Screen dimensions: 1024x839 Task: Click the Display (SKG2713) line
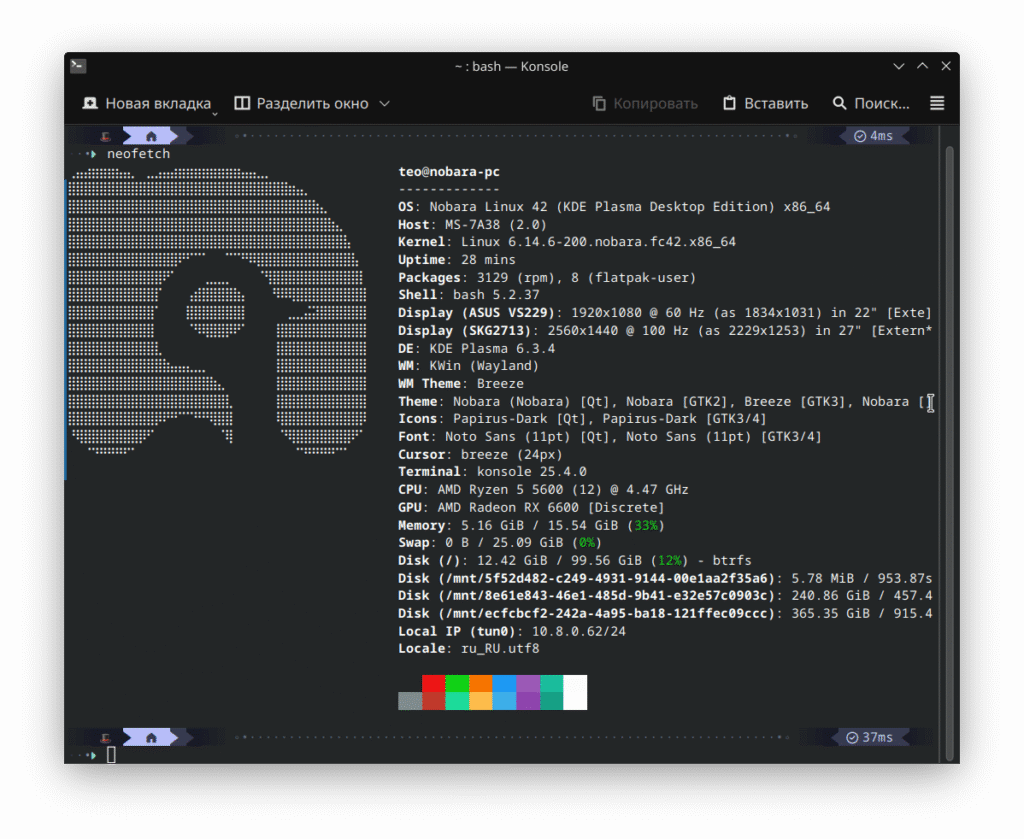click(665, 331)
